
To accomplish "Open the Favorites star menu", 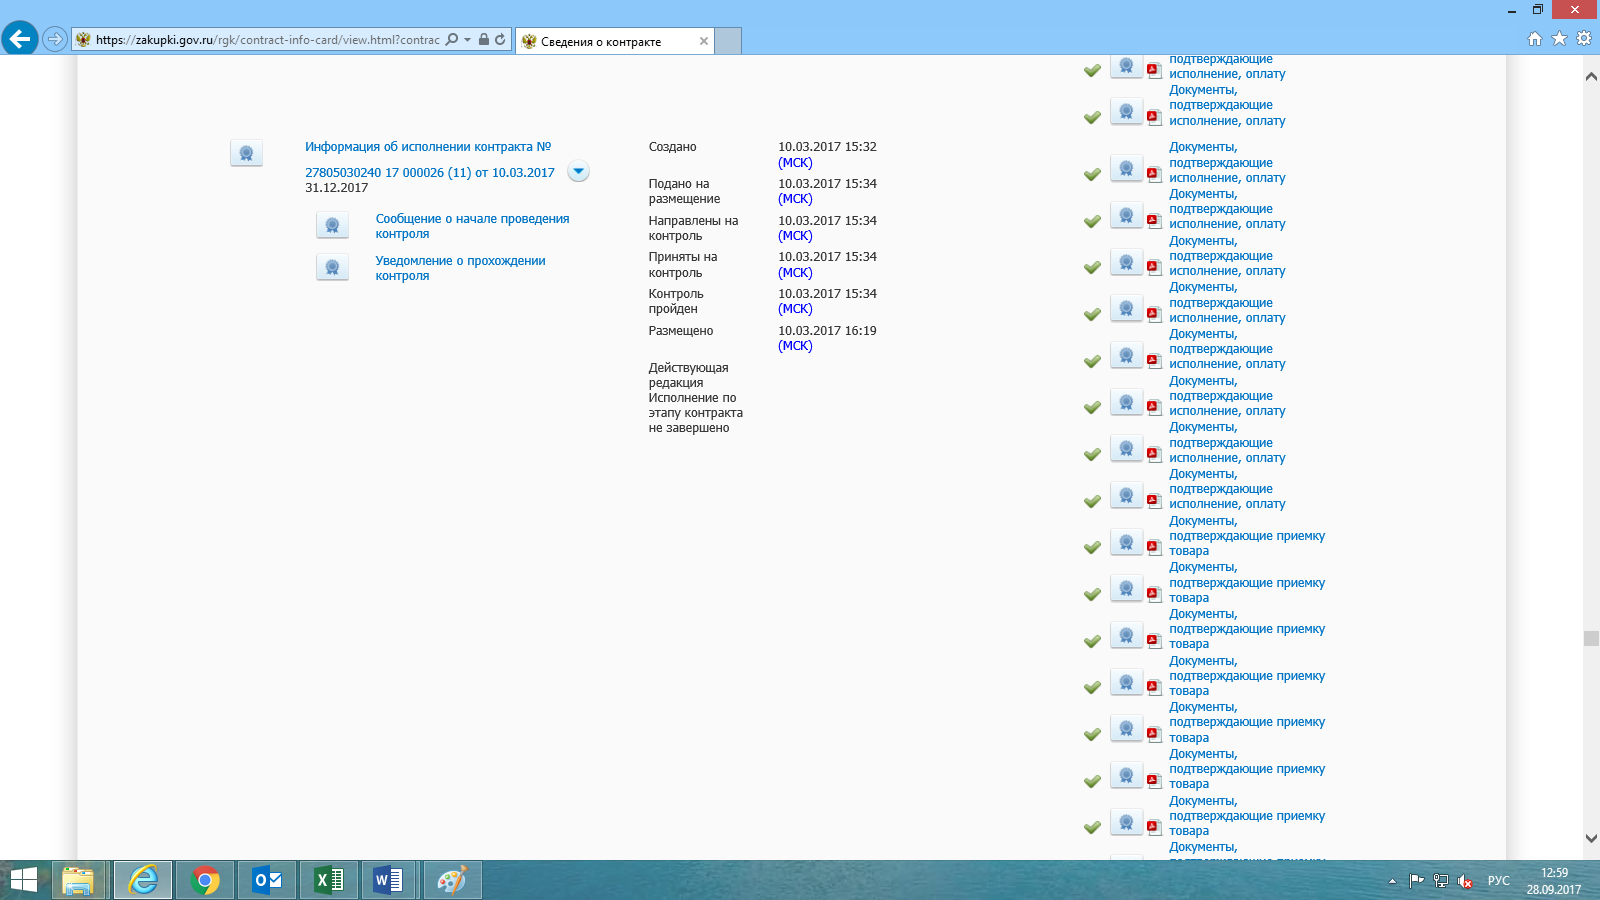I will [x=1559, y=39].
